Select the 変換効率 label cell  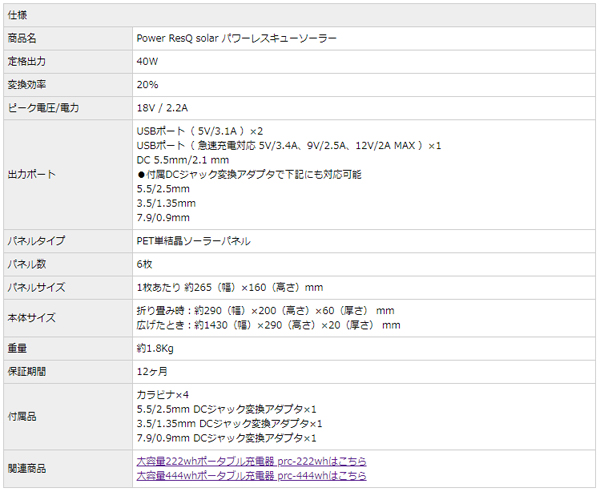pyautogui.click(x=68, y=85)
